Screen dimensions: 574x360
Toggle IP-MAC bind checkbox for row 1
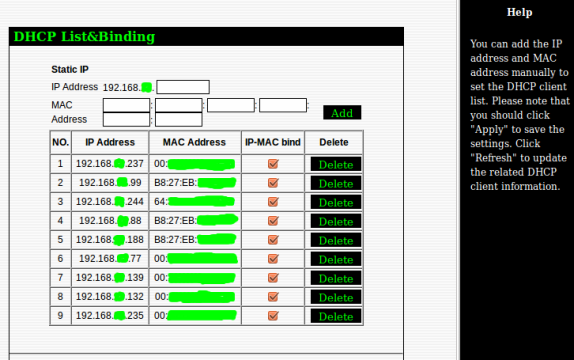tap(273, 164)
